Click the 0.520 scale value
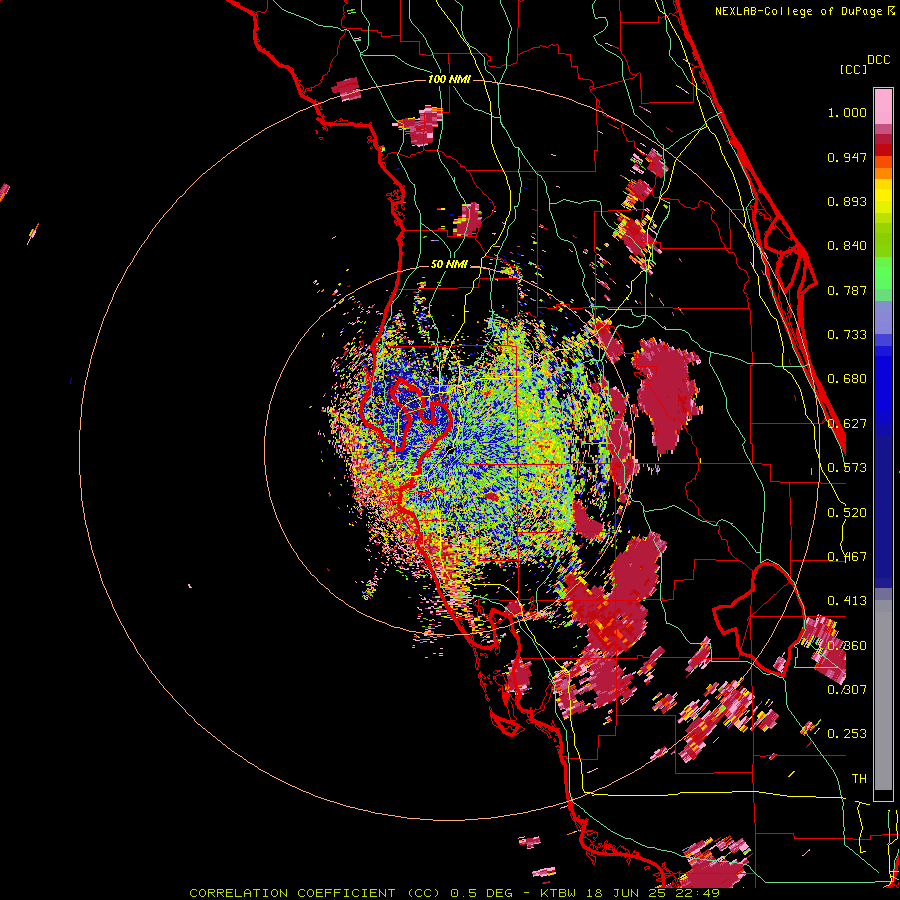Image resolution: width=900 pixels, height=900 pixels. click(x=847, y=513)
